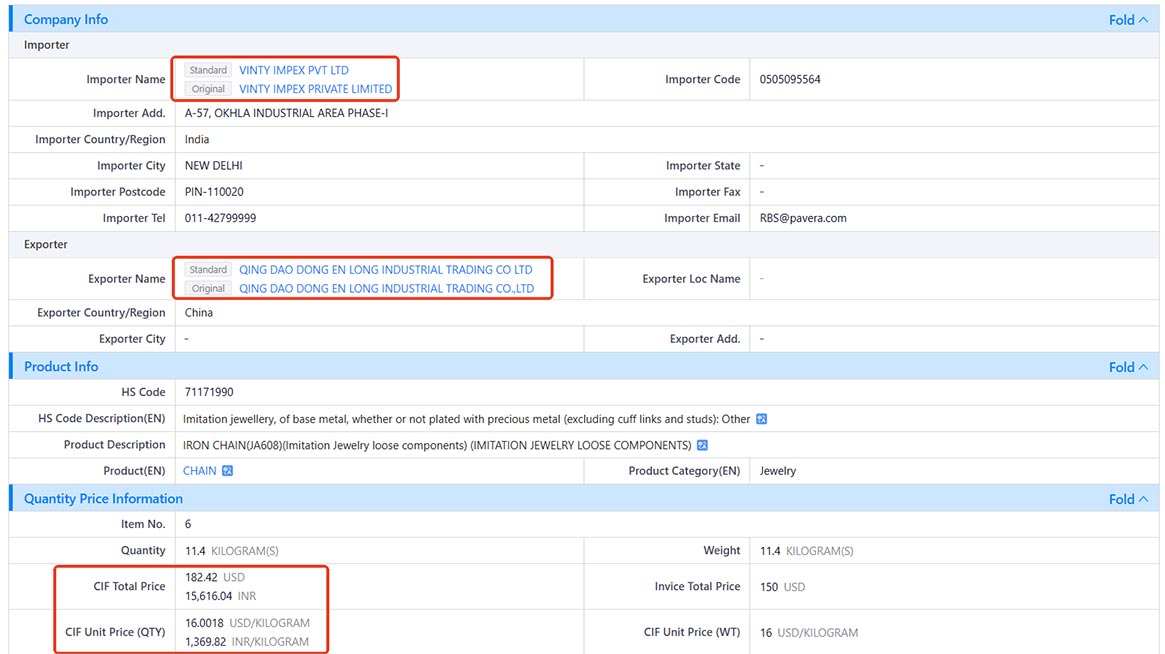This screenshot has height=654, width=1165.
Task: Click translate icon after Product Description text
Action: (702, 445)
